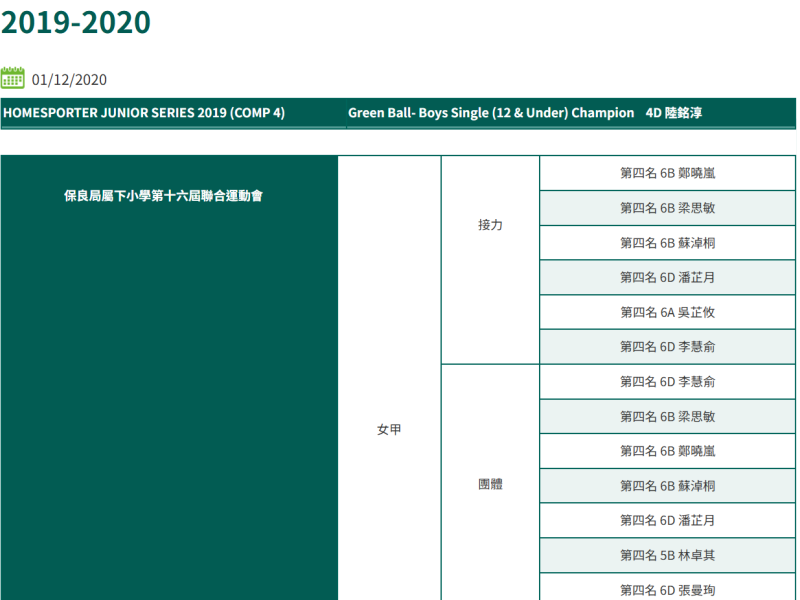800x600 pixels.
Task: Click 6D 潘芷月 in the 團體 group
Action: (667, 520)
